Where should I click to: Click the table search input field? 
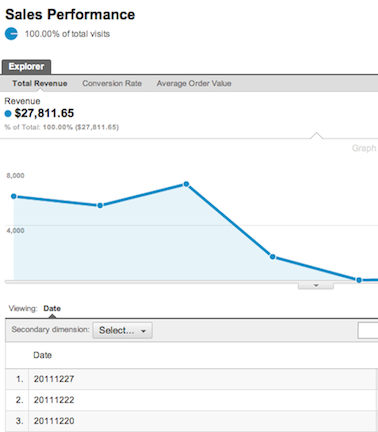(x=368, y=330)
